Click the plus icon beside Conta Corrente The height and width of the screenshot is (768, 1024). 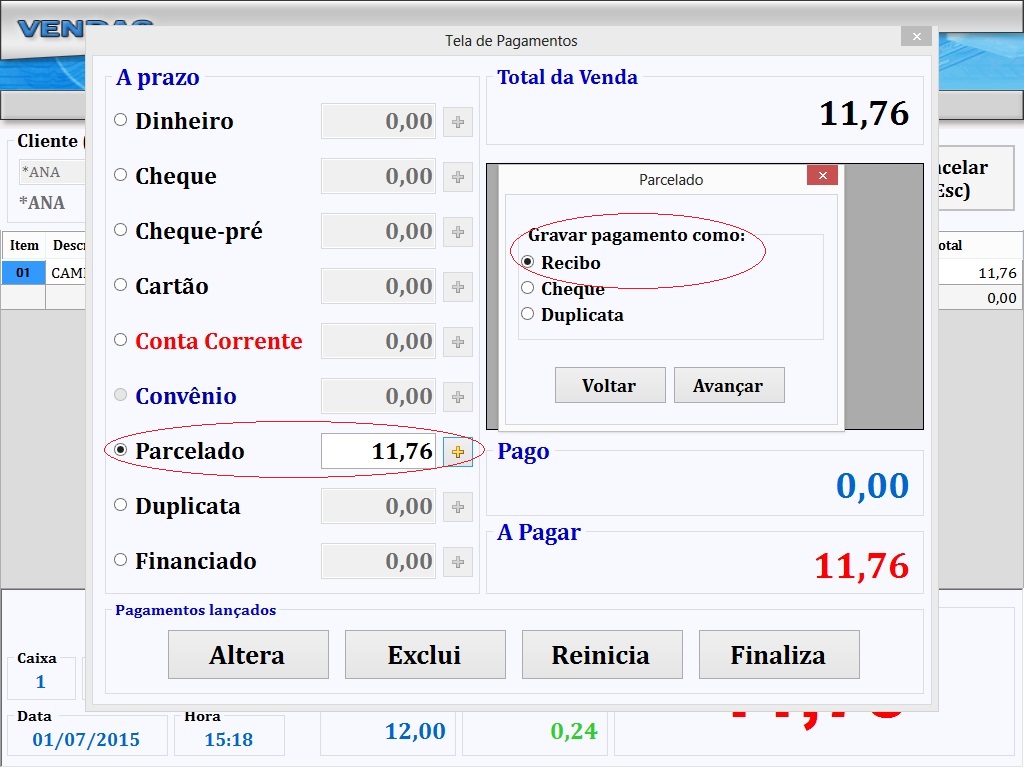pyautogui.click(x=458, y=341)
